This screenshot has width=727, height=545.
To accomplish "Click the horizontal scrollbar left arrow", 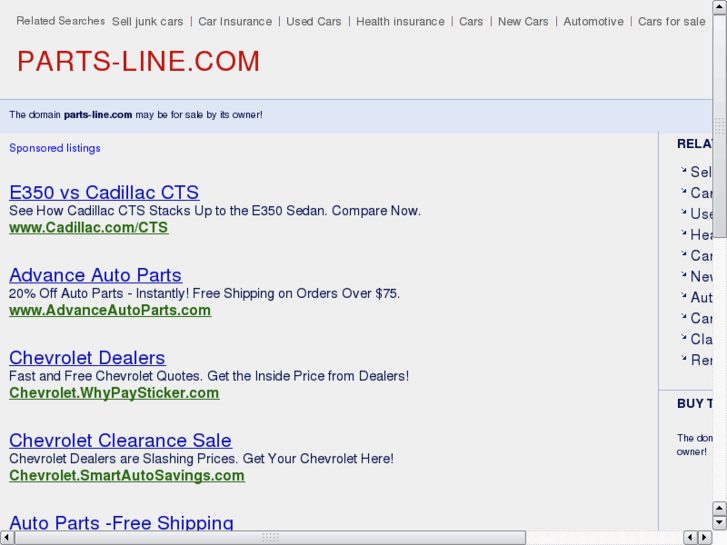I will coord(6,537).
